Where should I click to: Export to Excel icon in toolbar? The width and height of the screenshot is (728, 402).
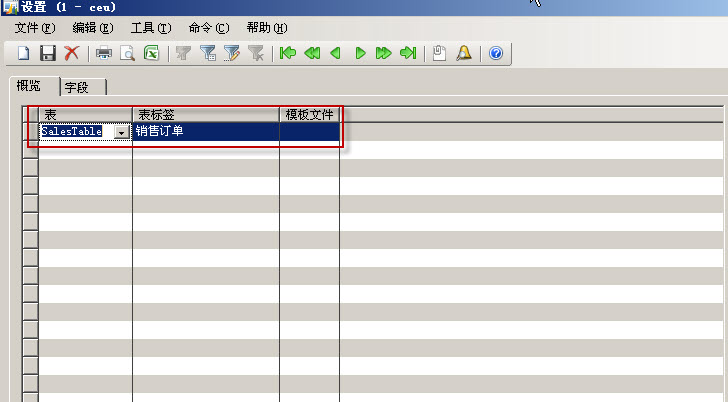[151, 53]
